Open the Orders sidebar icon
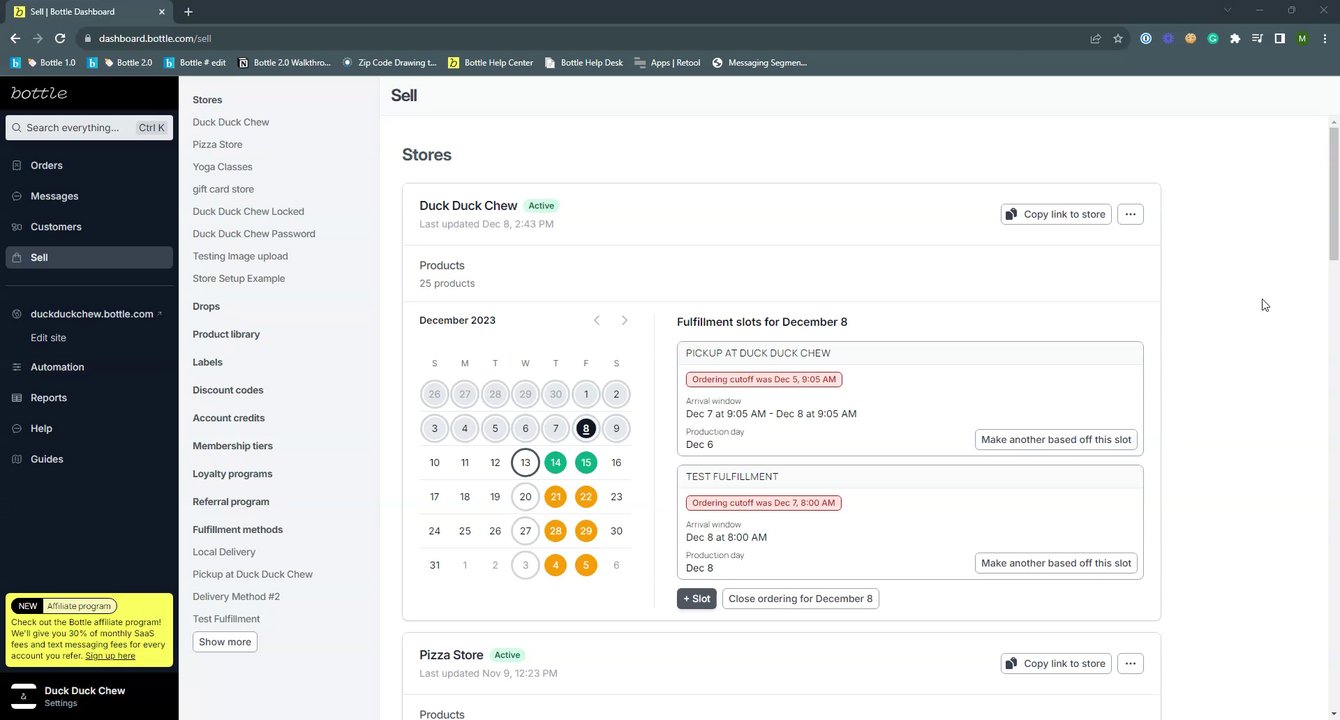1340x720 pixels. tap(17, 165)
